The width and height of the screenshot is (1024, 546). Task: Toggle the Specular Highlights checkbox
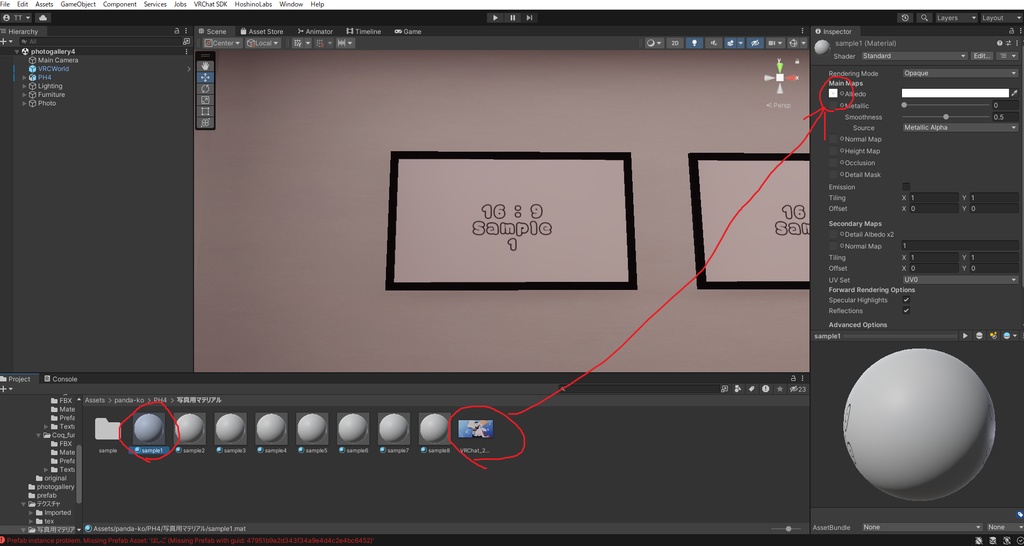(x=906, y=300)
